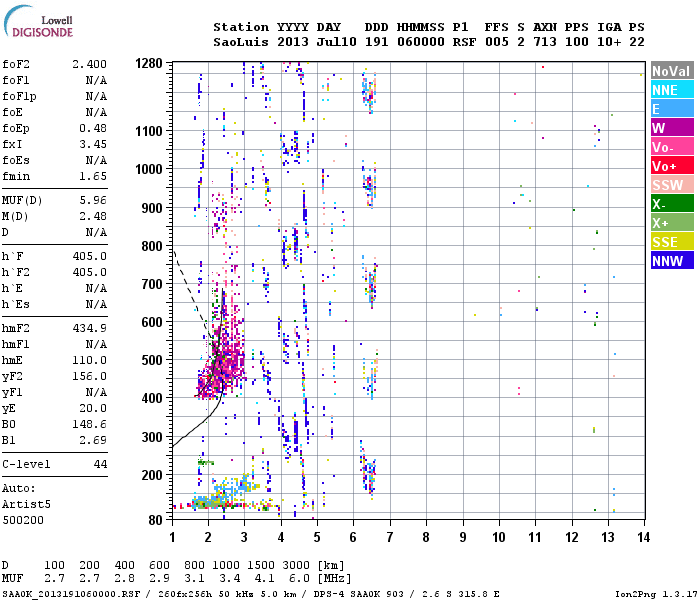Click the D 1500 distance column header

[261, 565]
